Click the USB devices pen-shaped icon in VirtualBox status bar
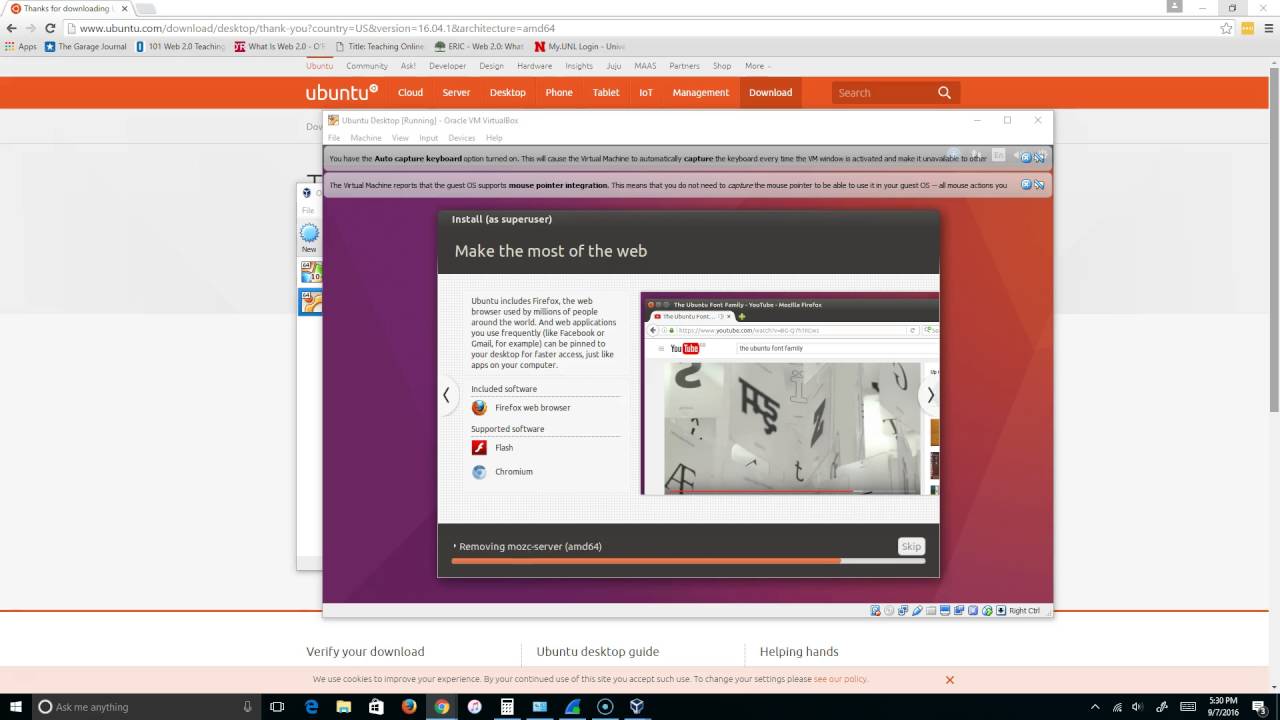The width and height of the screenshot is (1280, 720). click(917, 610)
